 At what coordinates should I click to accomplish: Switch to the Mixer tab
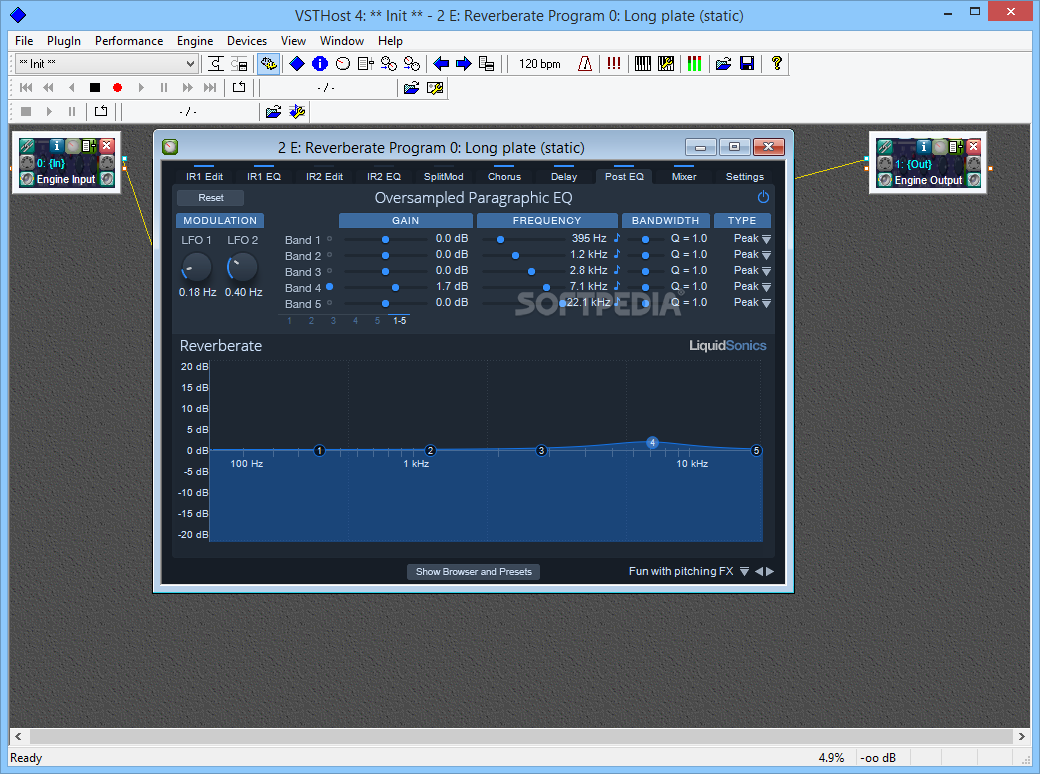(x=684, y=176)
